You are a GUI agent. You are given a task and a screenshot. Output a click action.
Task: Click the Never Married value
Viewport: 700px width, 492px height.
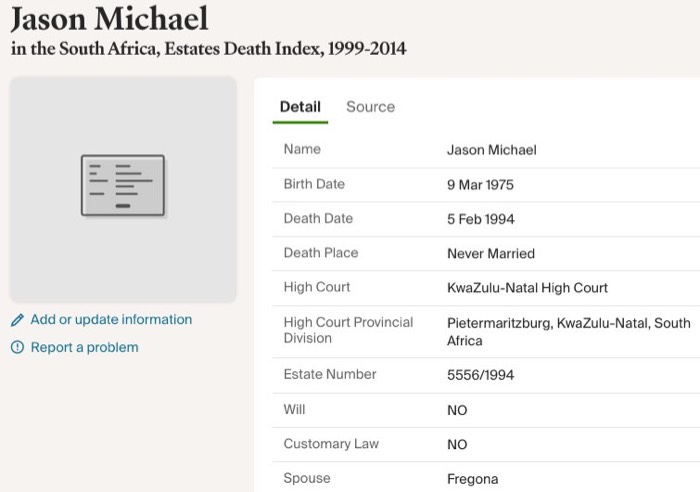(490, 254)
